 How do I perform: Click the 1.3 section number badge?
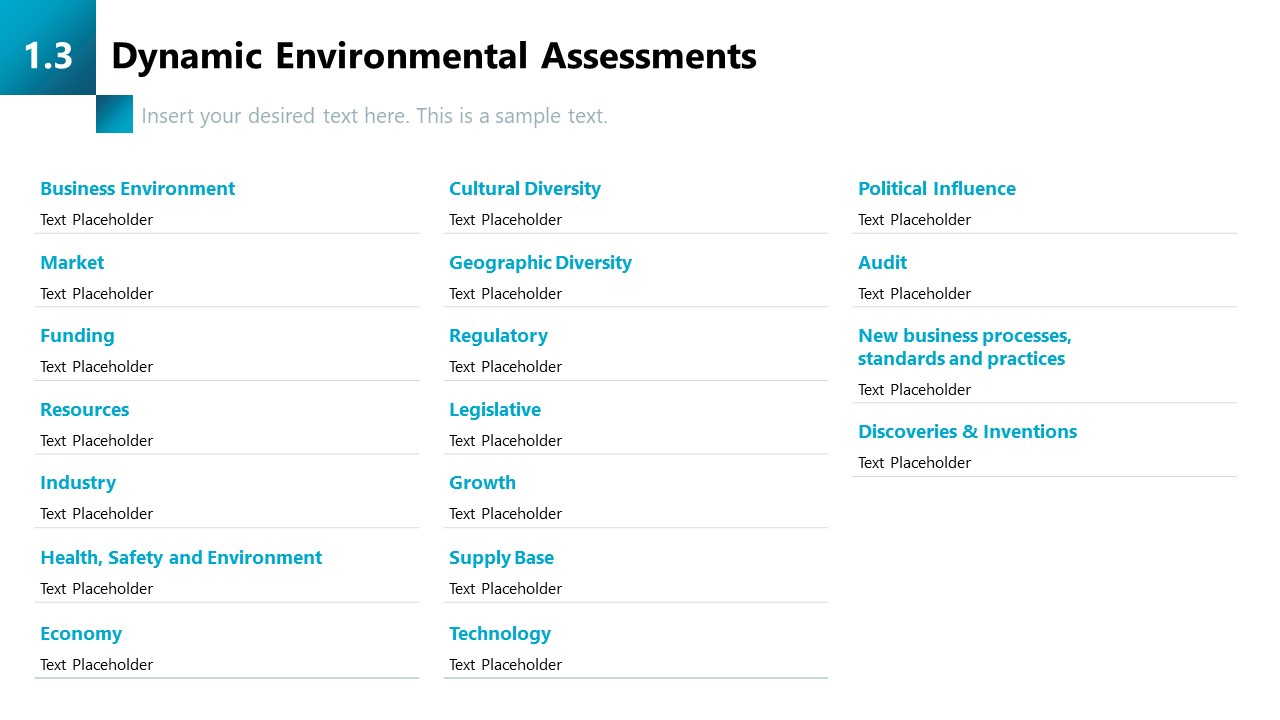pyautogui.click(x=48, y=55)
